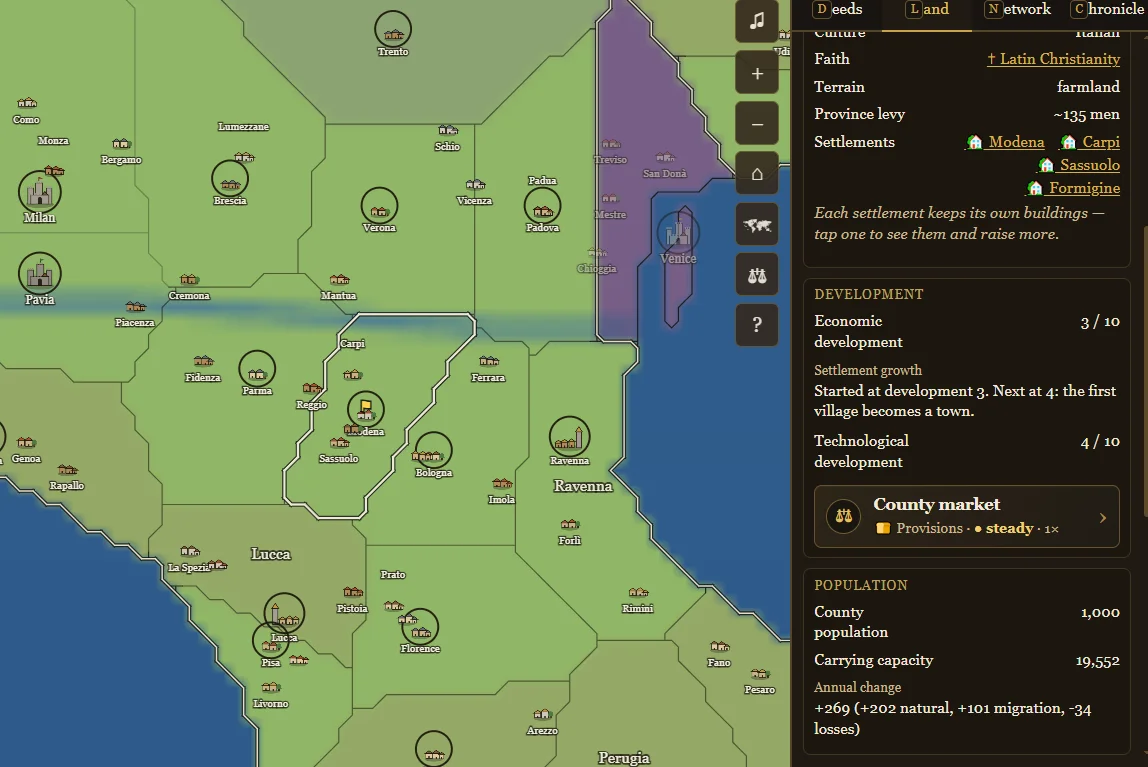Toggle the music note button

coord(757,20)
